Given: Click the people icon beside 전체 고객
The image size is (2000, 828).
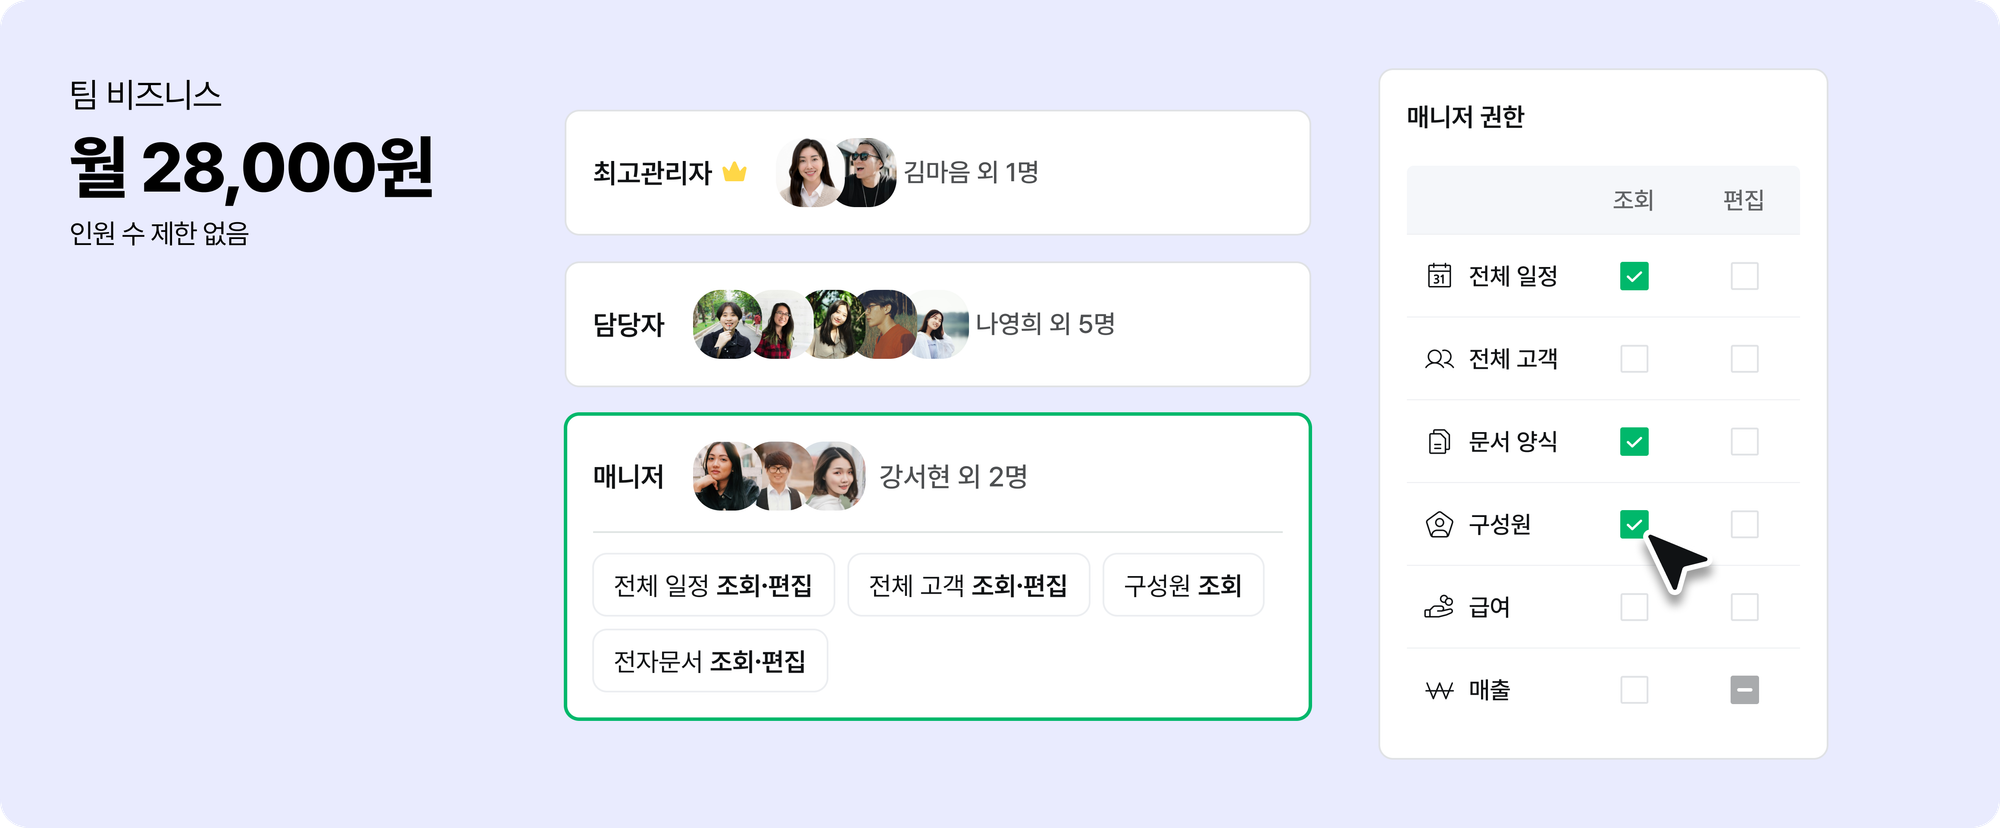Looking at the screenshot, I should [x=1439, y=359].
